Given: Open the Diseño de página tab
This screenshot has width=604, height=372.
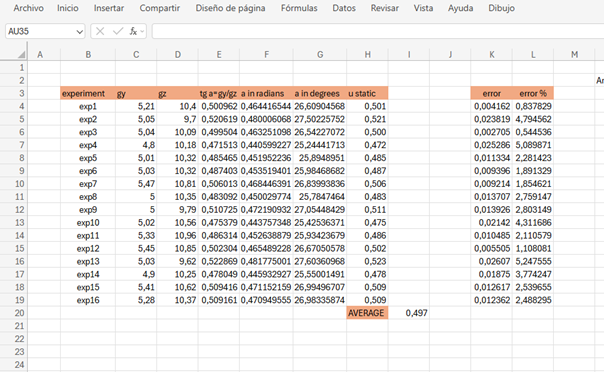Looking at the screenshot, I should click(x=230, y=8).
